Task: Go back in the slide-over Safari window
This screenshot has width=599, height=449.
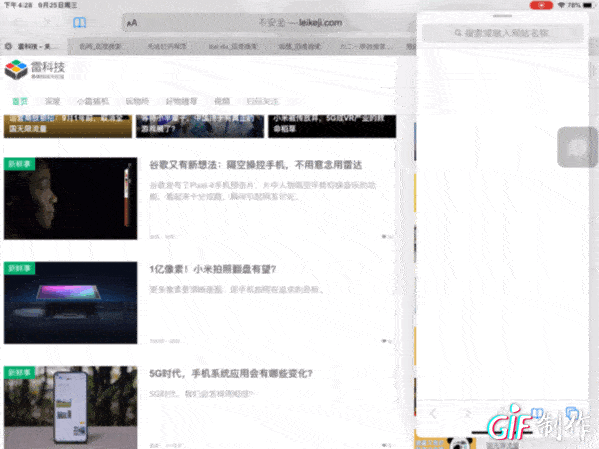Action: pyautogui.click(x=433, y=413)
